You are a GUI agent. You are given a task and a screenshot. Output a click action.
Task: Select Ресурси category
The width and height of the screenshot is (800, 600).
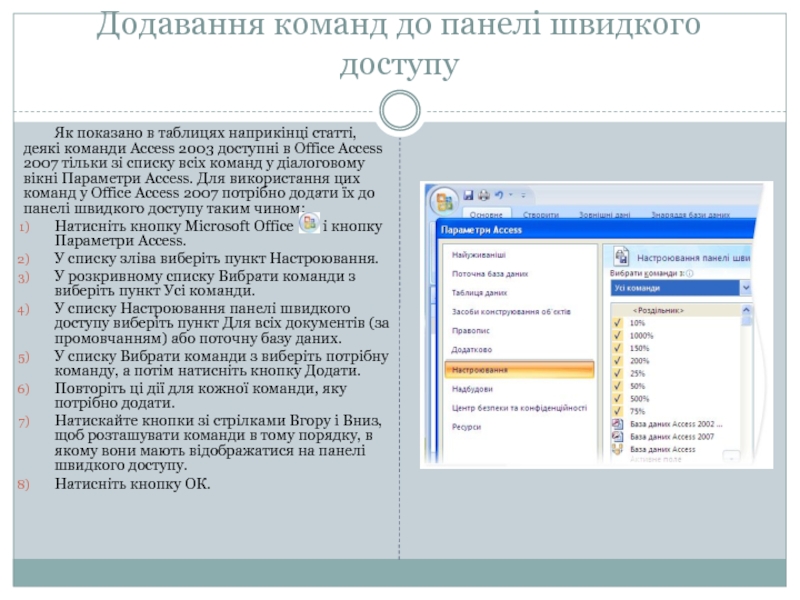466,427
